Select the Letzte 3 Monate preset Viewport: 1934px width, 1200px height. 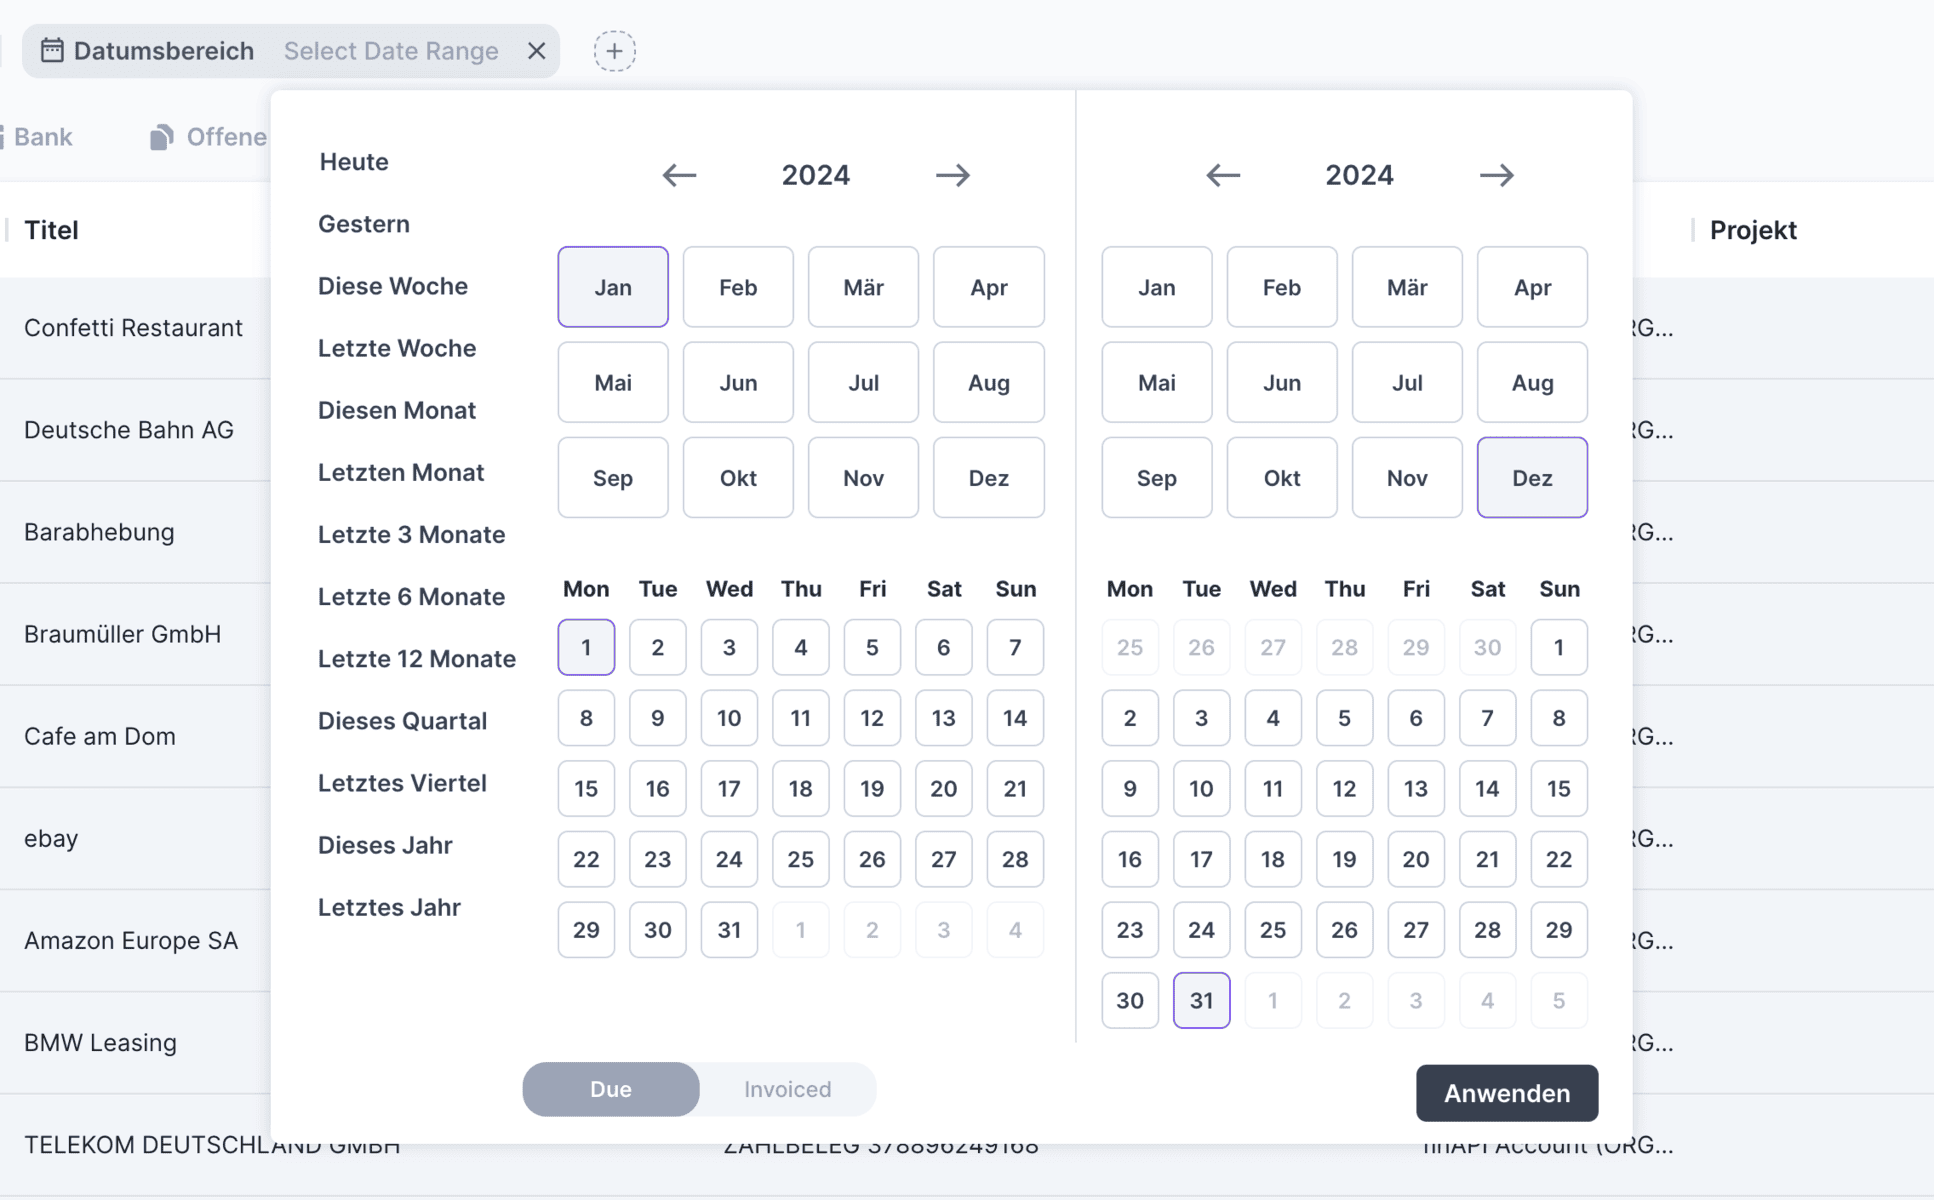point(411,534)
